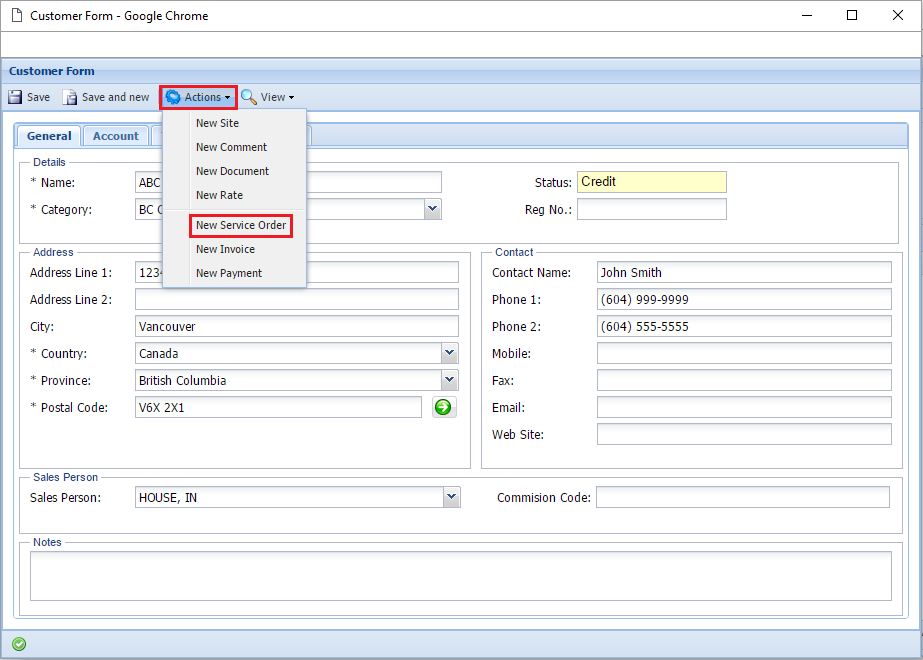Image resolution: width=923 pixels, height=660 pixels.
Task: Maximize the Customer Form Chrome window
Action: click(852, 15)
